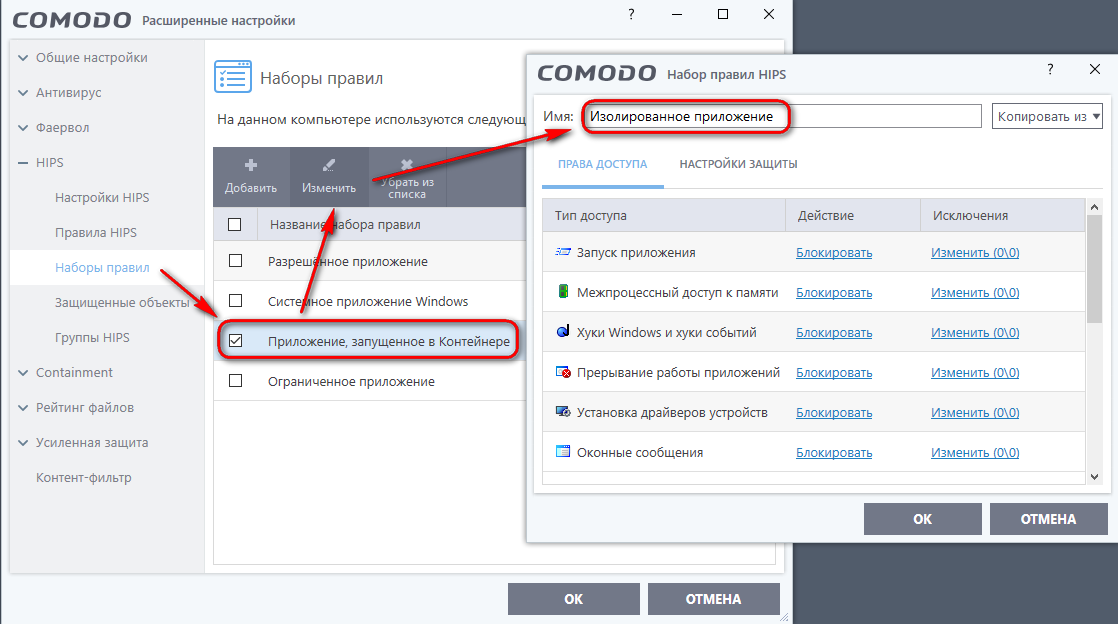Click the Оконные сообщения row icon
This screenshot has width=1118, height=624.
point(563,451)
